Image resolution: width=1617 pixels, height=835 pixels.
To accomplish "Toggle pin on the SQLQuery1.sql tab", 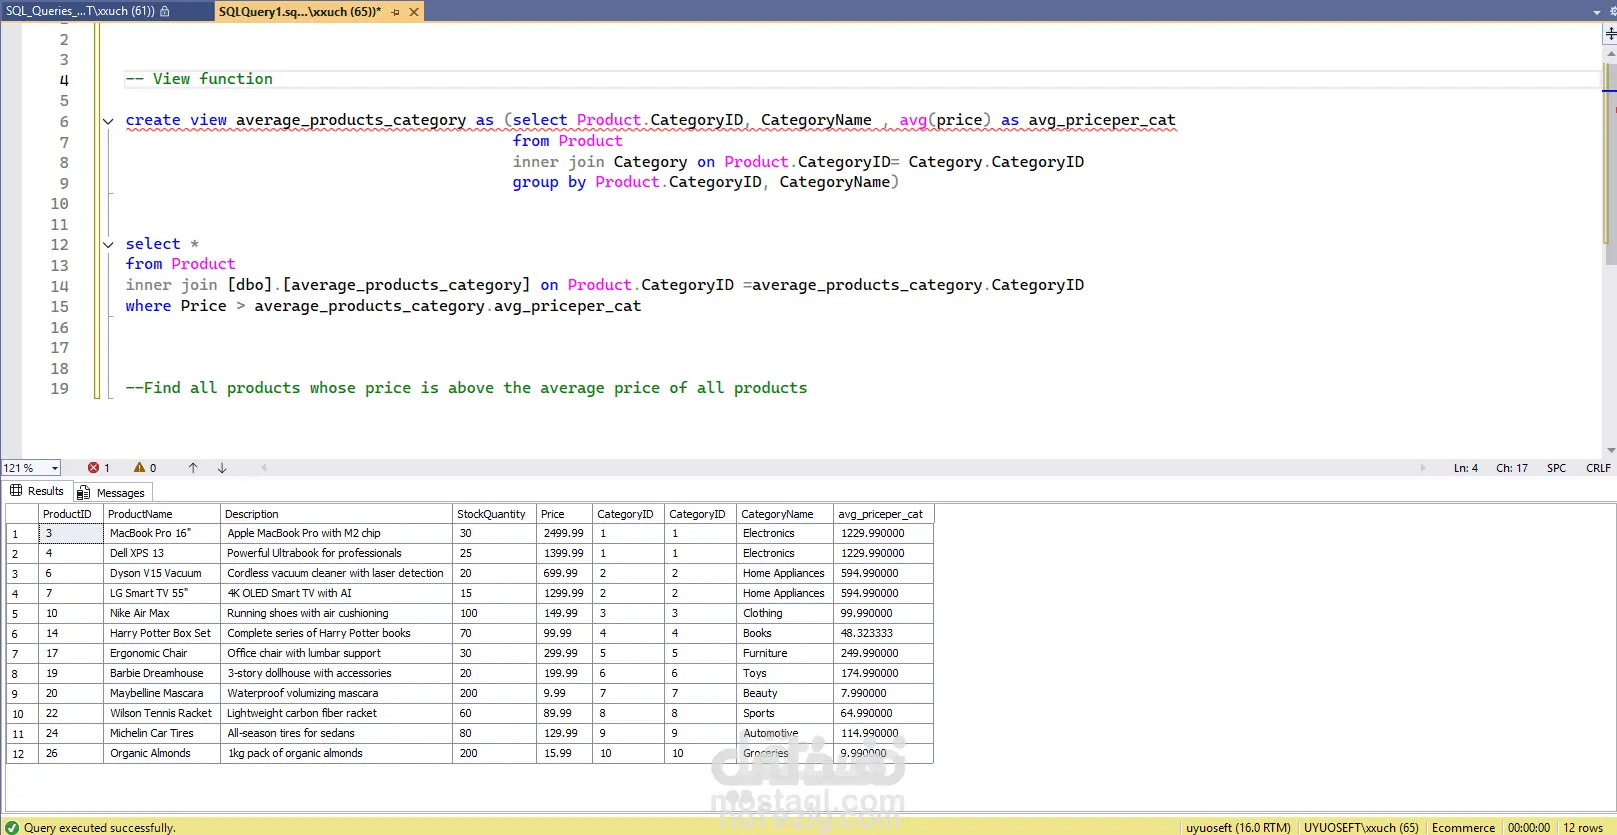I will 396,12.
